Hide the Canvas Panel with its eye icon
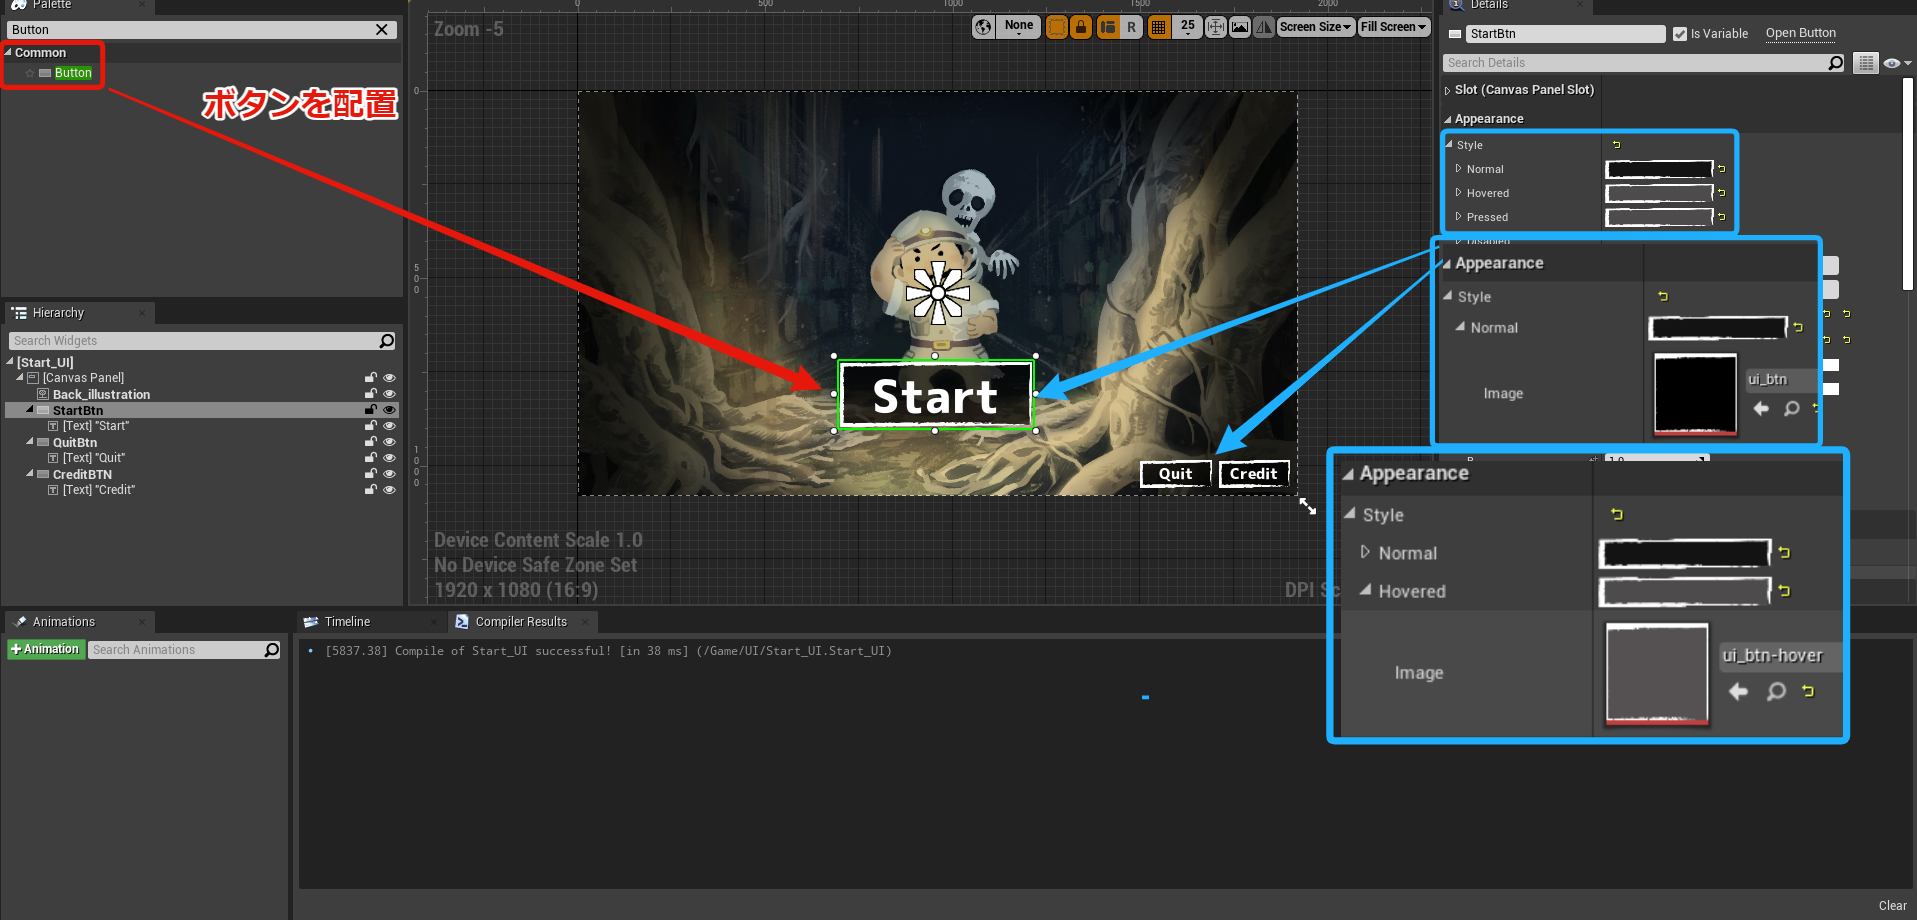This screenshot has width=1917, height=920. coord(390,378)
